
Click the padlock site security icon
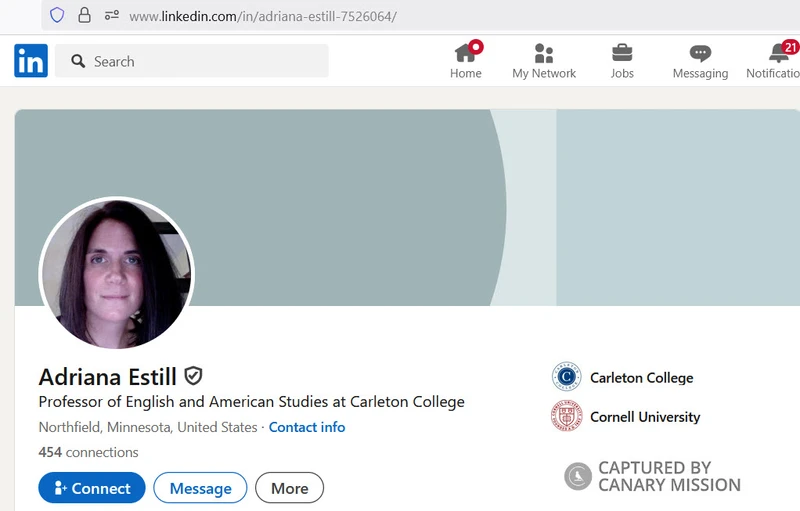pos(84,15)
